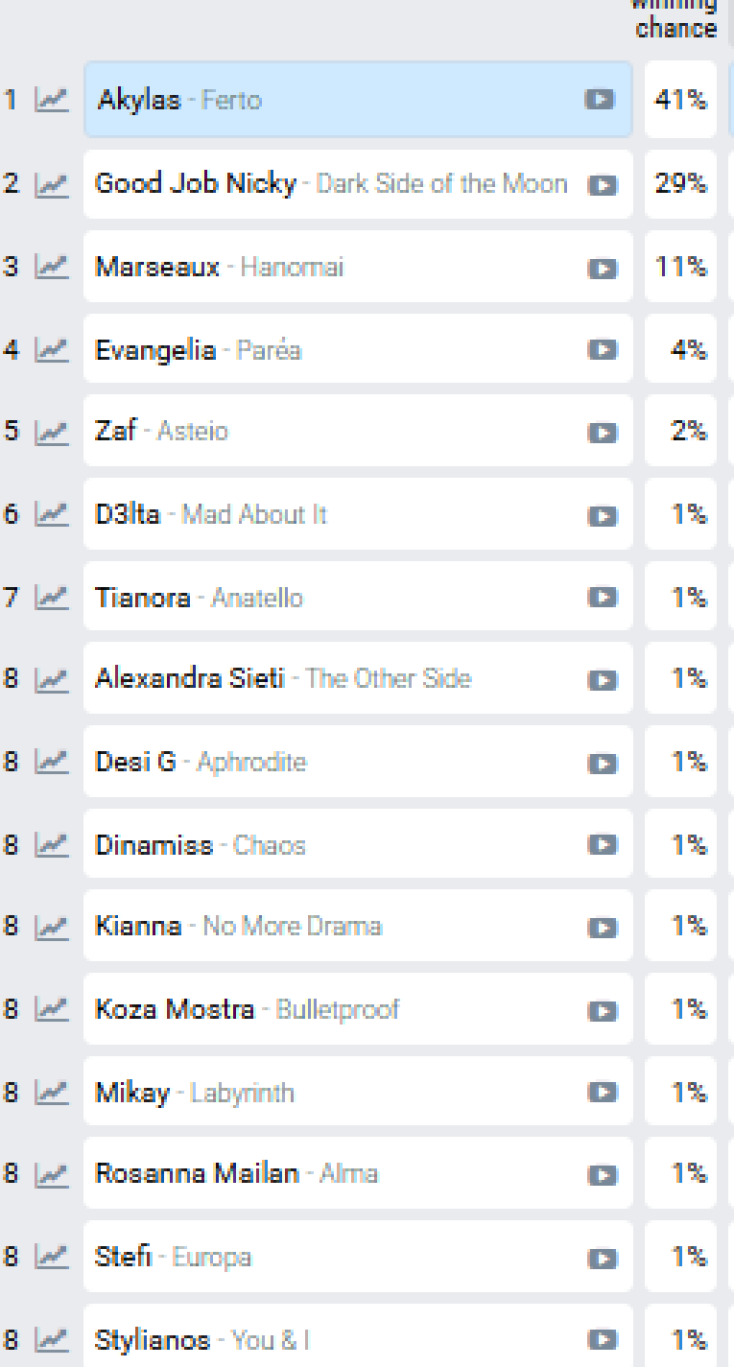Click Akylas 41% winning chance cell
This screenshot has height=1367, width=734.
680,99
